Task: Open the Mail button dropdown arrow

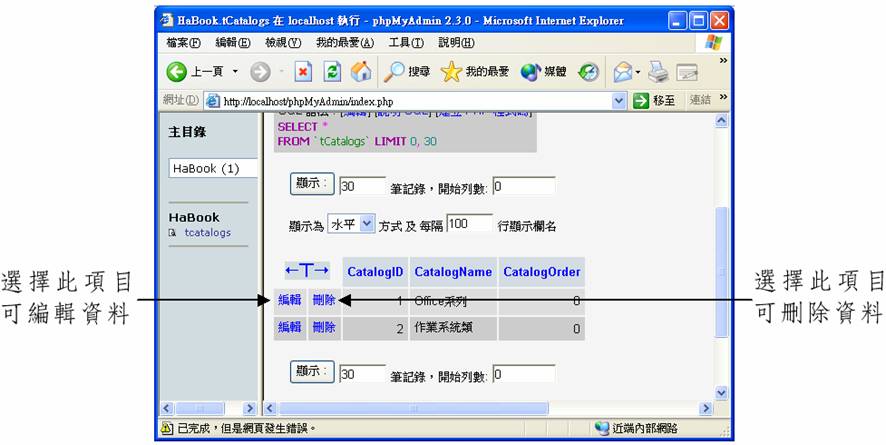Action: coord(638,72)
